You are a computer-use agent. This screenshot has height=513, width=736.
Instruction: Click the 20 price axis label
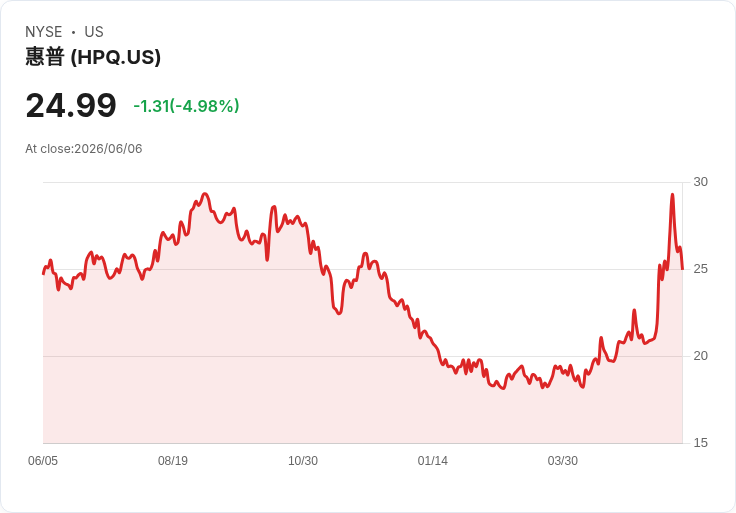[x=700, y=356]
